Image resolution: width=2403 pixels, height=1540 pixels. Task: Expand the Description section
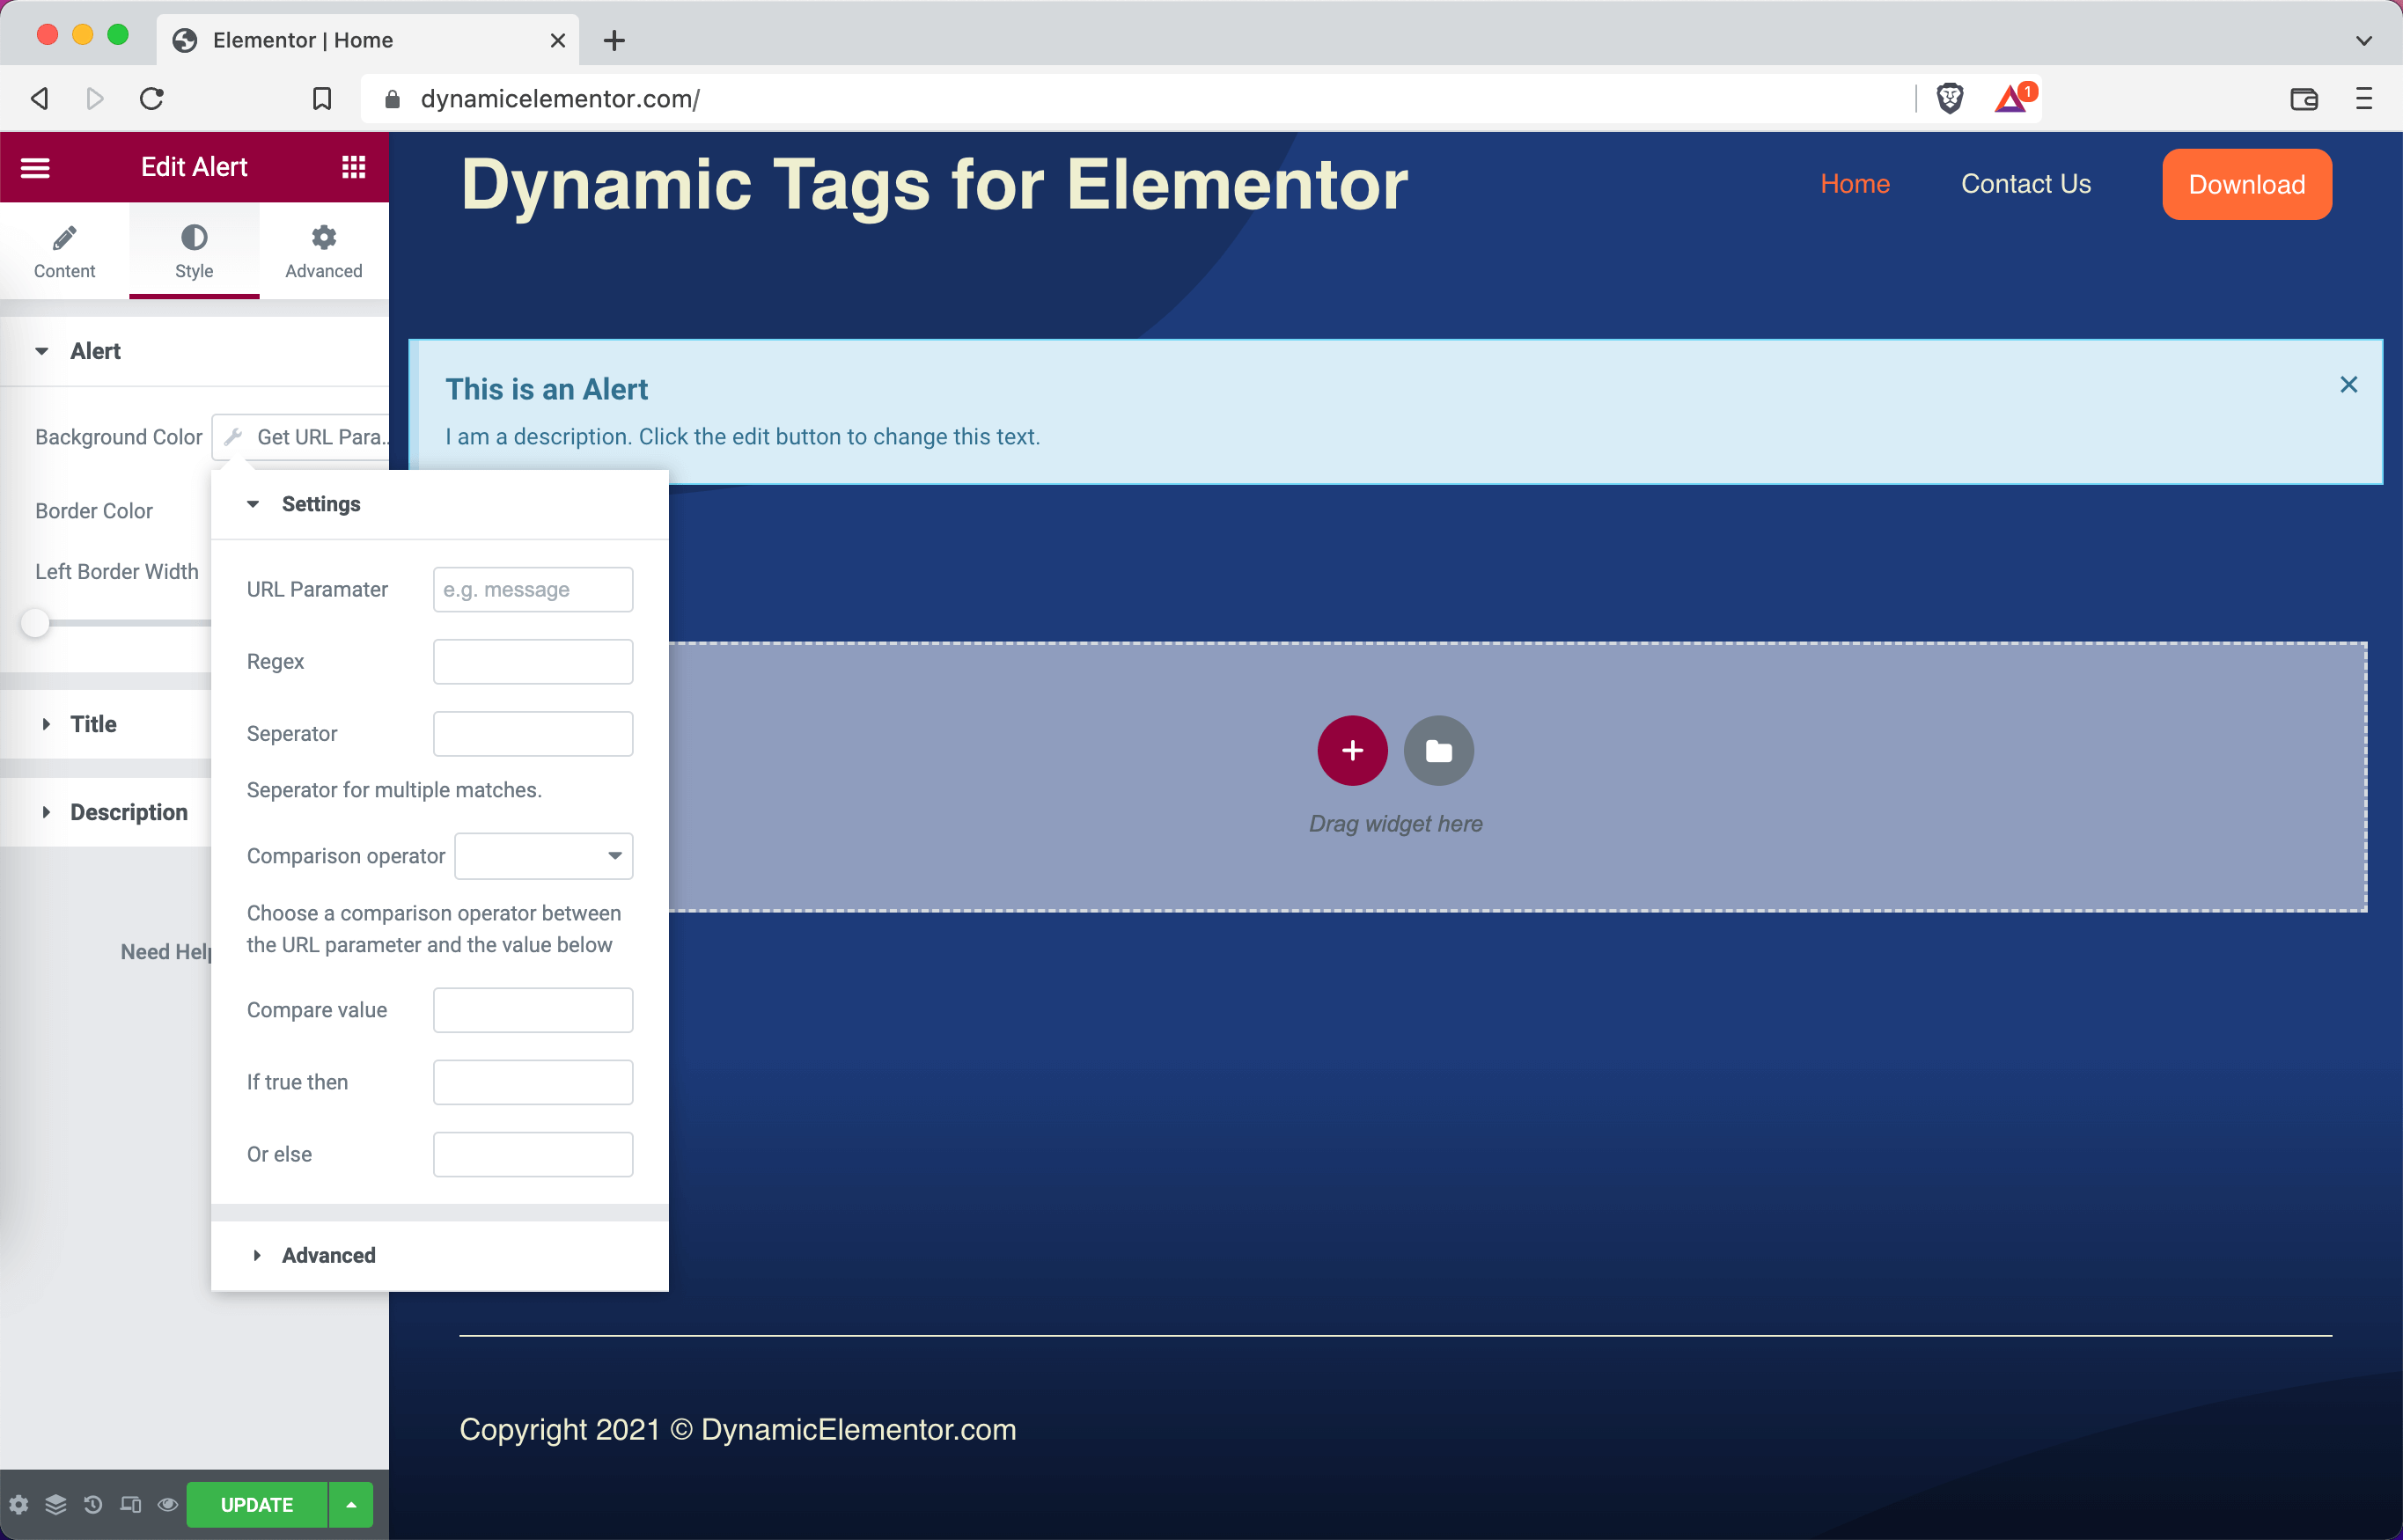click(105, 812)
